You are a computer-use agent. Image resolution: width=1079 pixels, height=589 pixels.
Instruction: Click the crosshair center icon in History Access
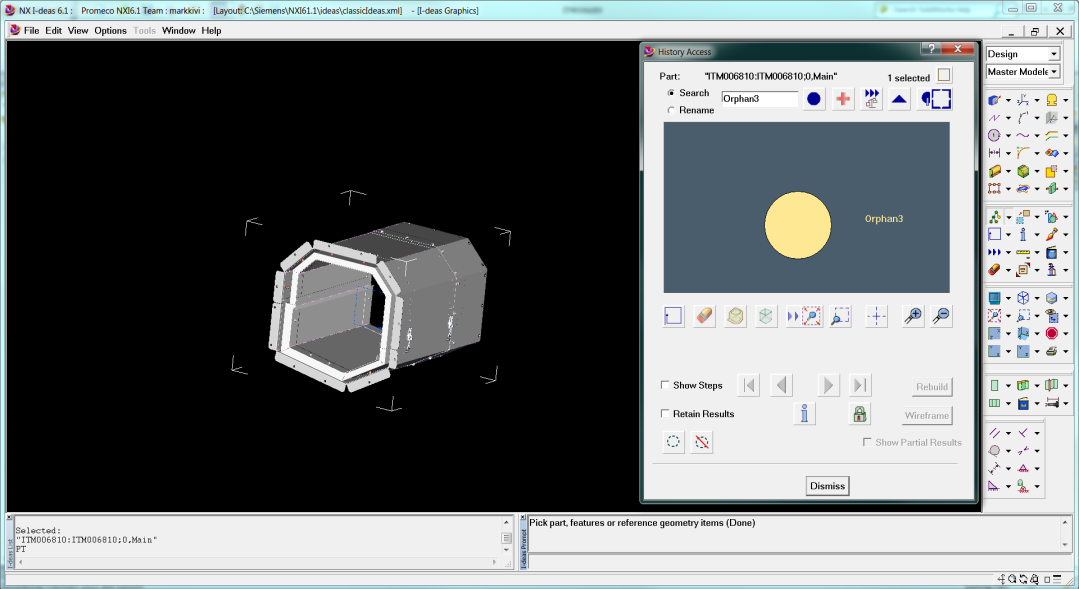876,316
